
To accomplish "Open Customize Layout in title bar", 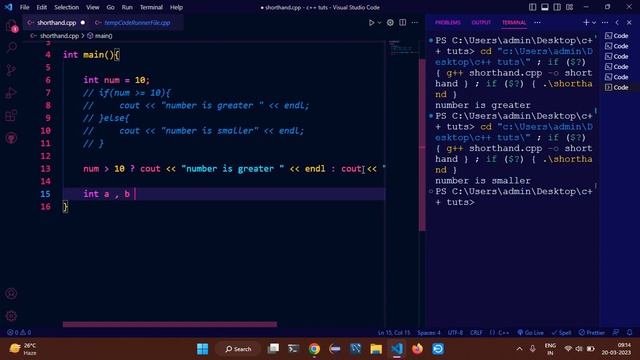I will 569,7.
